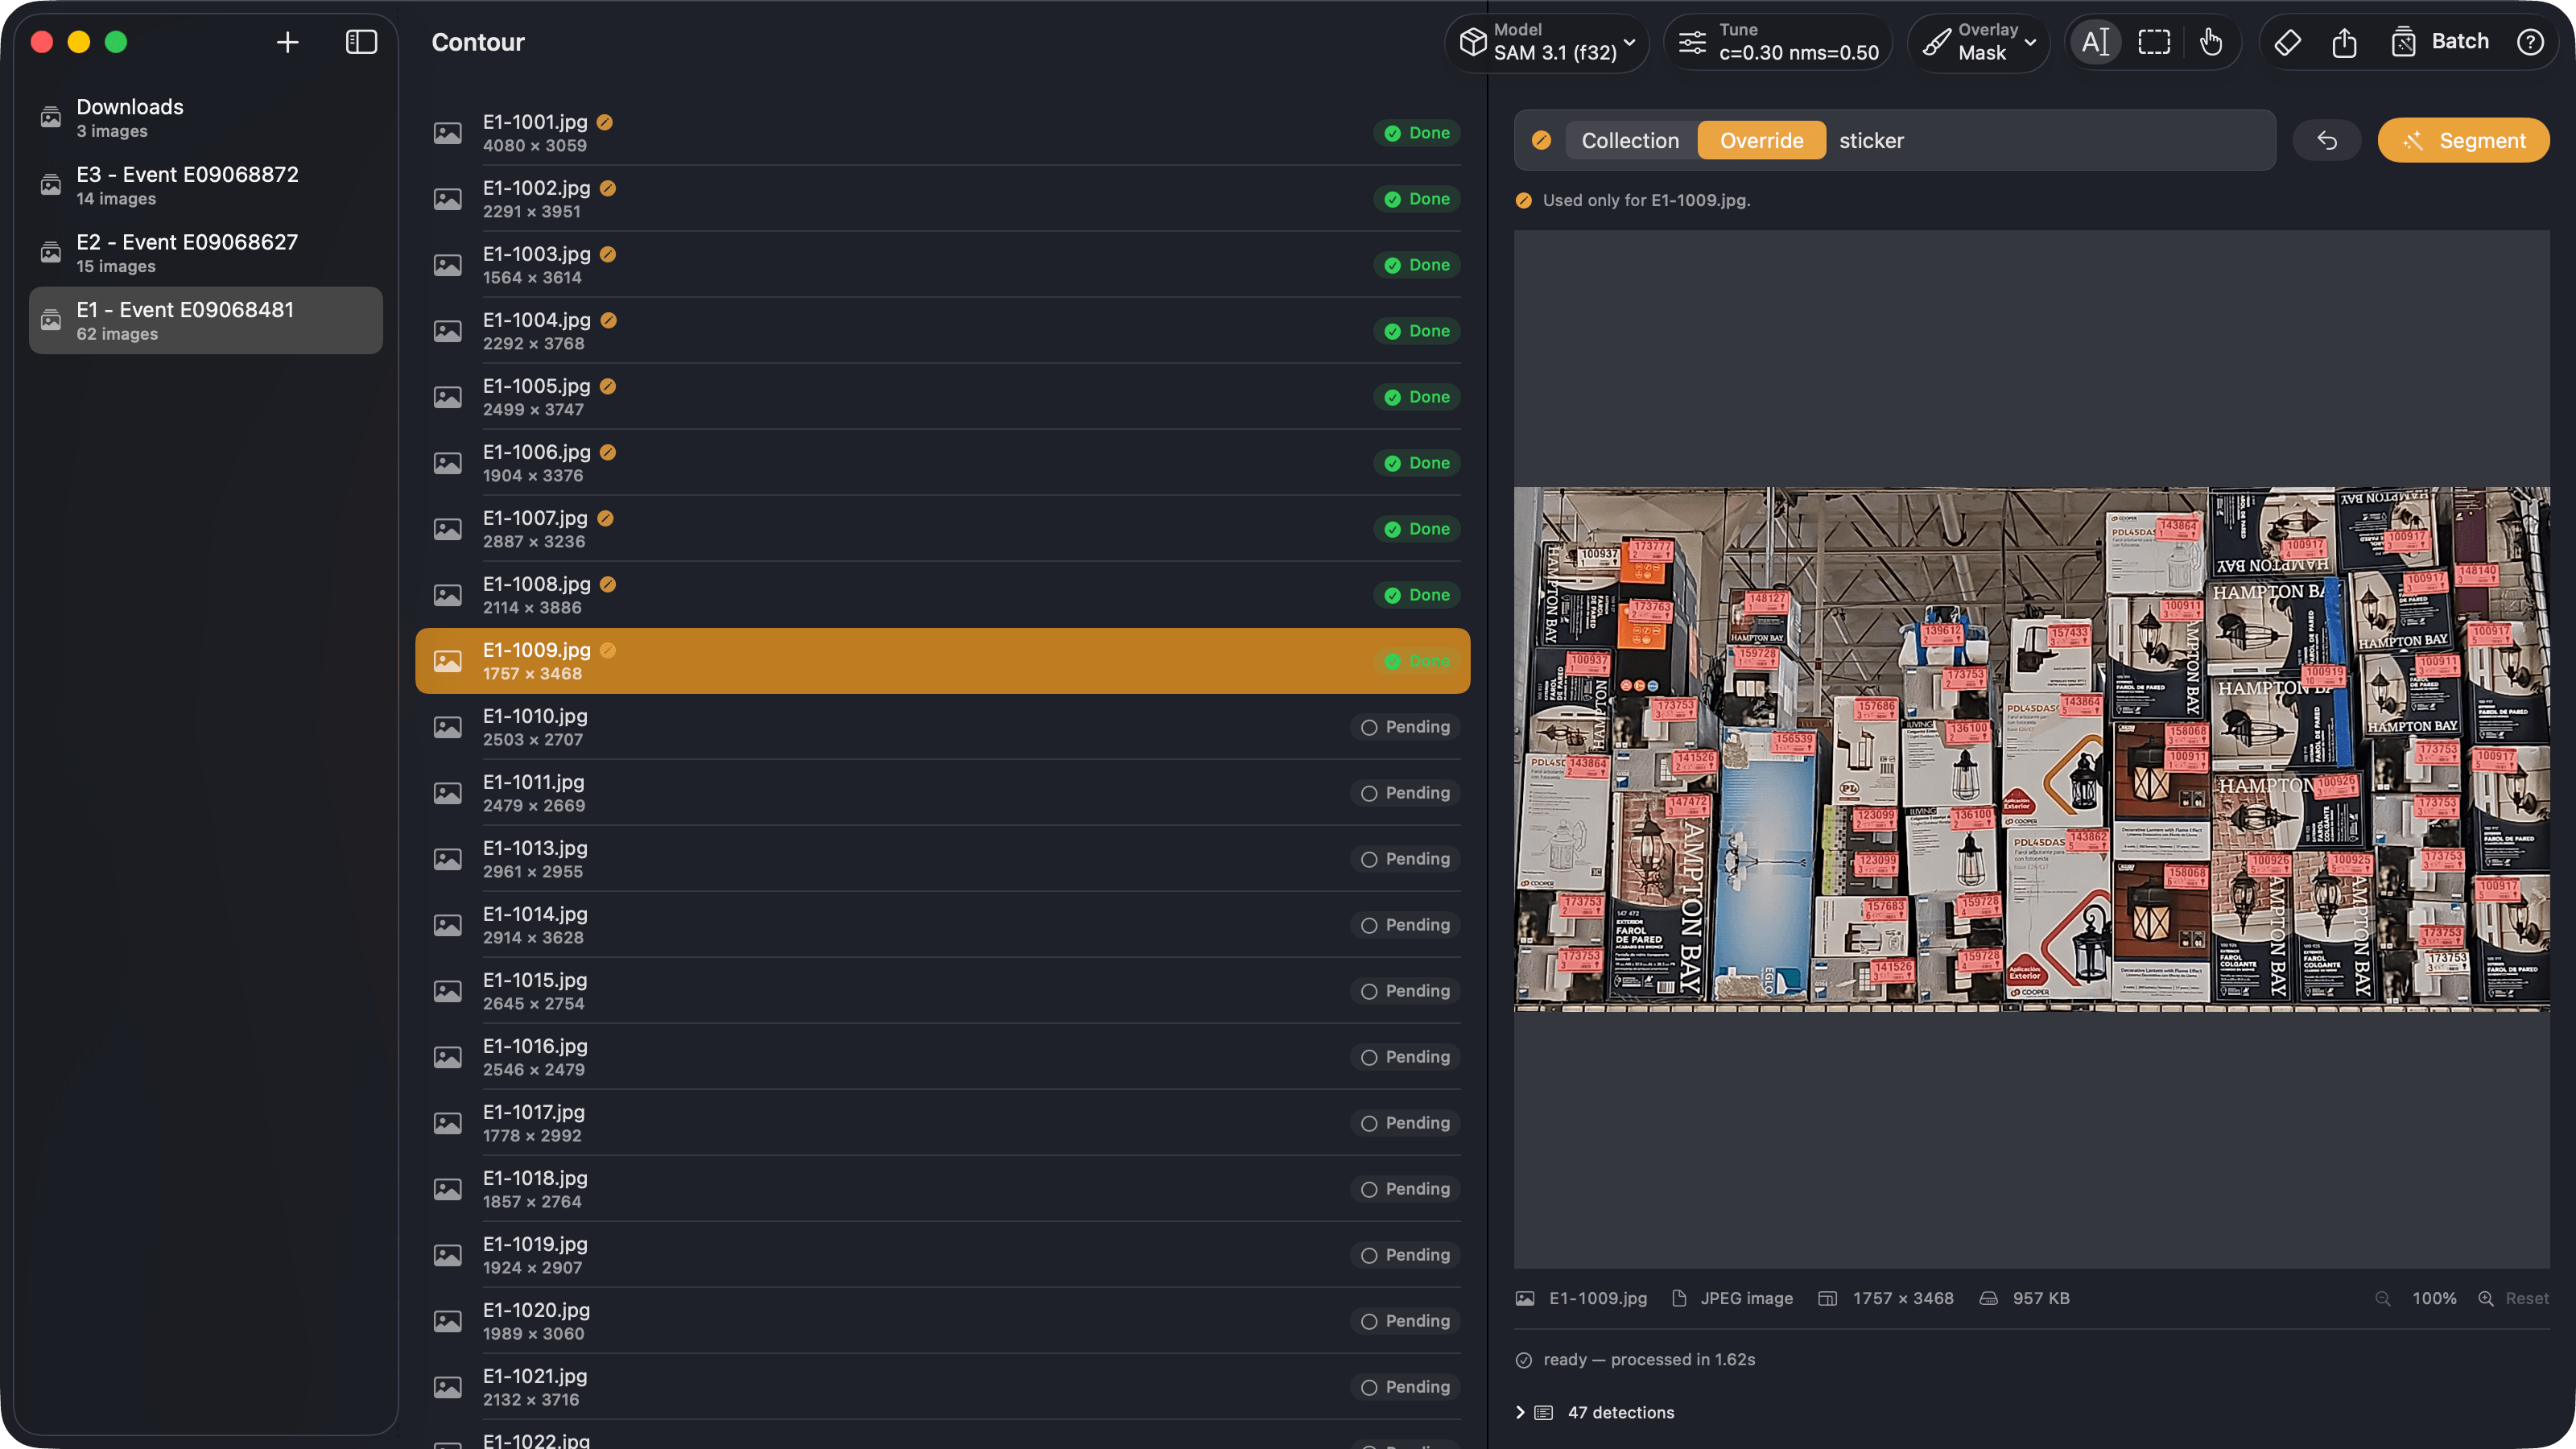The width and height of the screenshot is (2576, 1449).
Task: Click the shelf image preview
Action: pos(2031,749)
